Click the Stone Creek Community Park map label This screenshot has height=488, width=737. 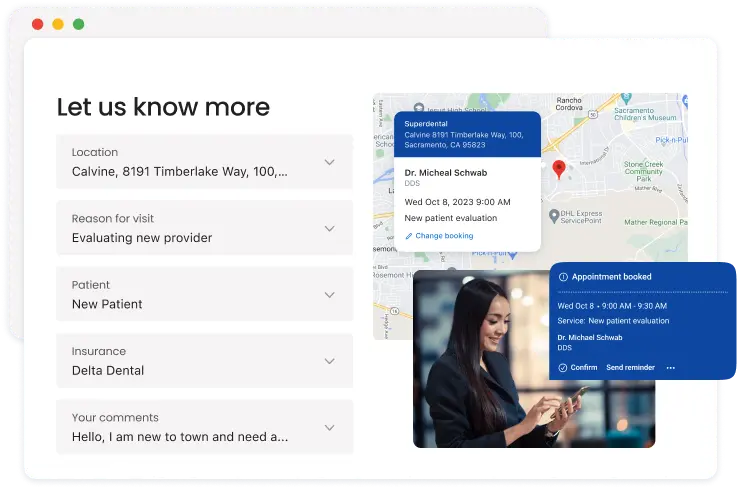(643, 172)
